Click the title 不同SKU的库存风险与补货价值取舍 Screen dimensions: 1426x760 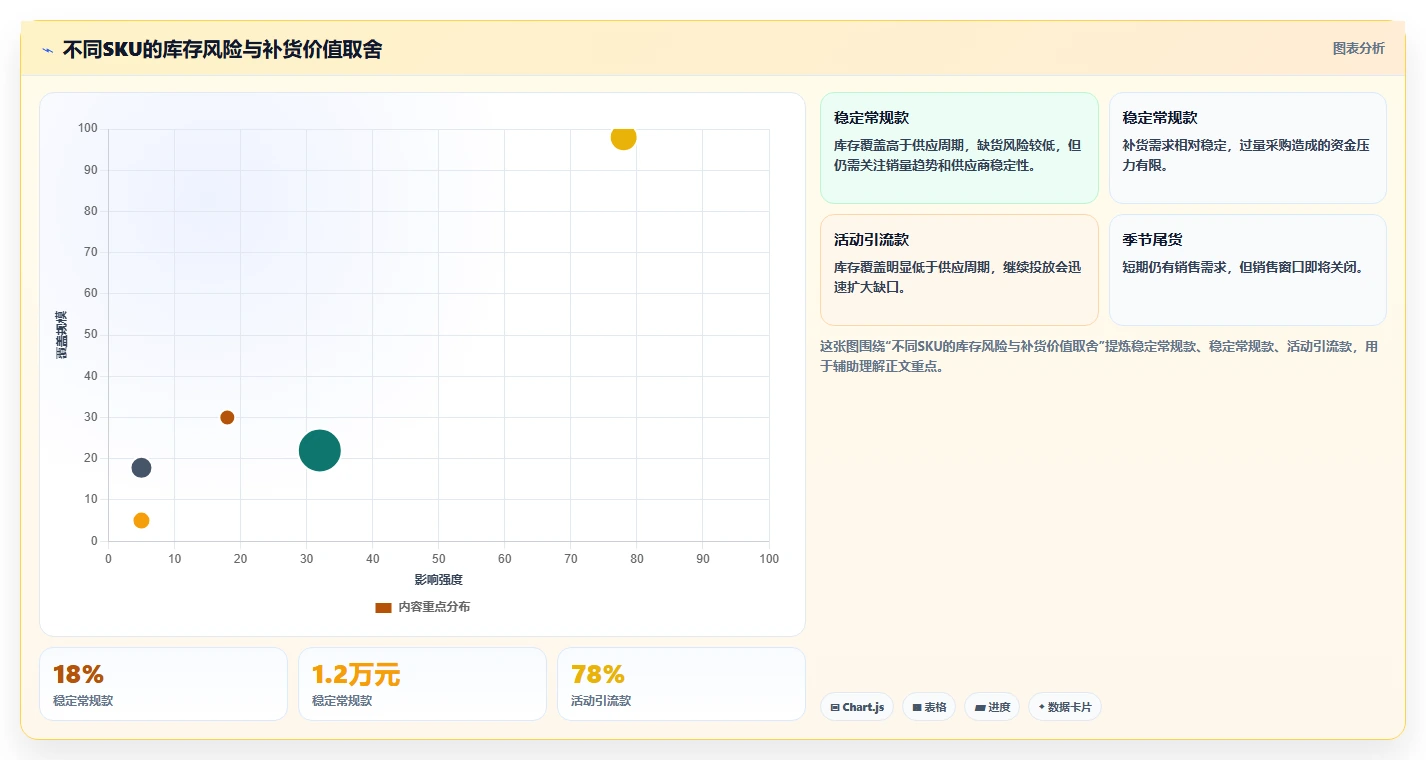pyautogui.click(x=222, y=49)
